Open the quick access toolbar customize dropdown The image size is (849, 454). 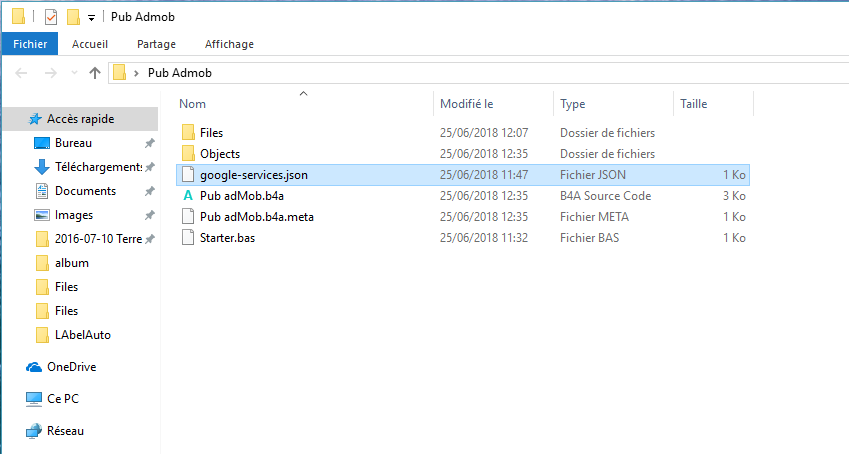[91, 18]
